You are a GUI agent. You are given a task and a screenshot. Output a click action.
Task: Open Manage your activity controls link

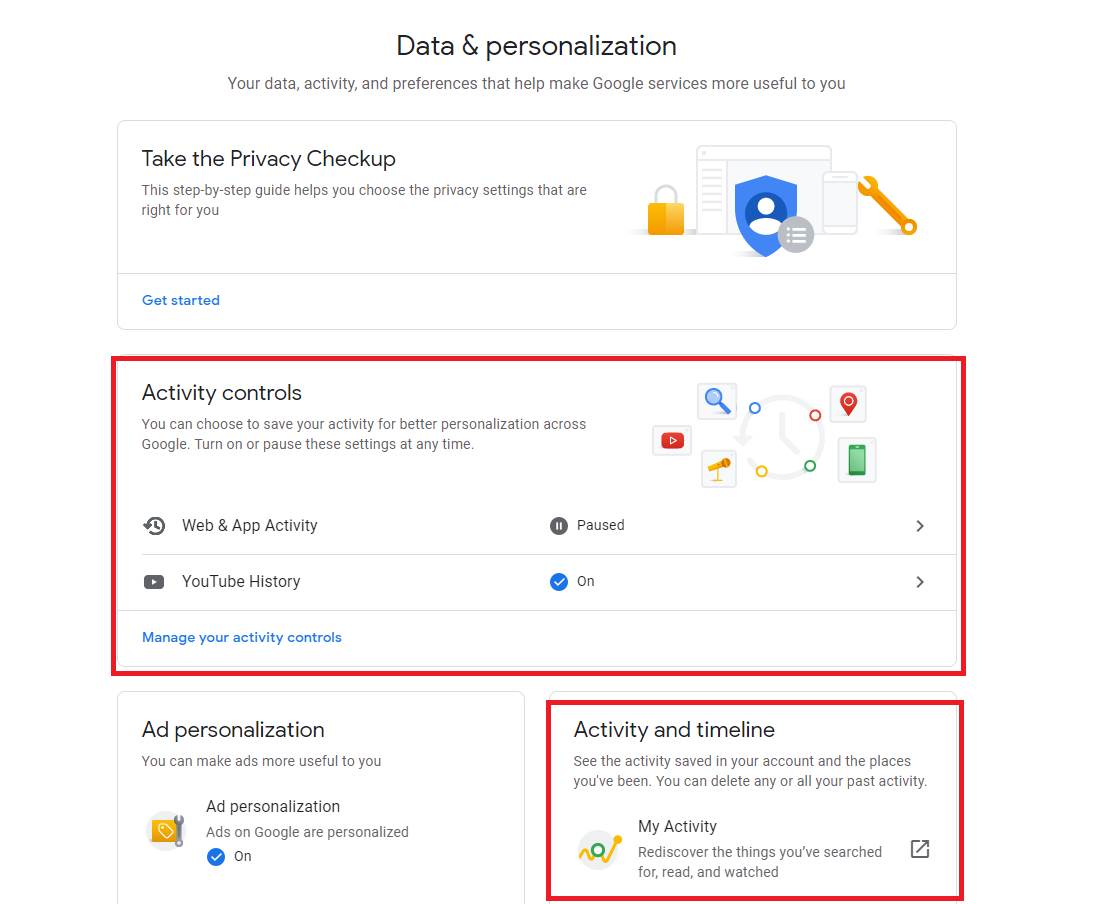tap(242, 638)
